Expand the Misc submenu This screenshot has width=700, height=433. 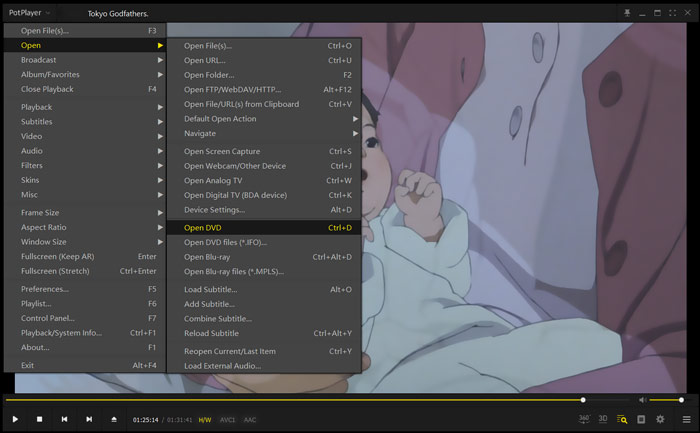click(x=85, y=195)
